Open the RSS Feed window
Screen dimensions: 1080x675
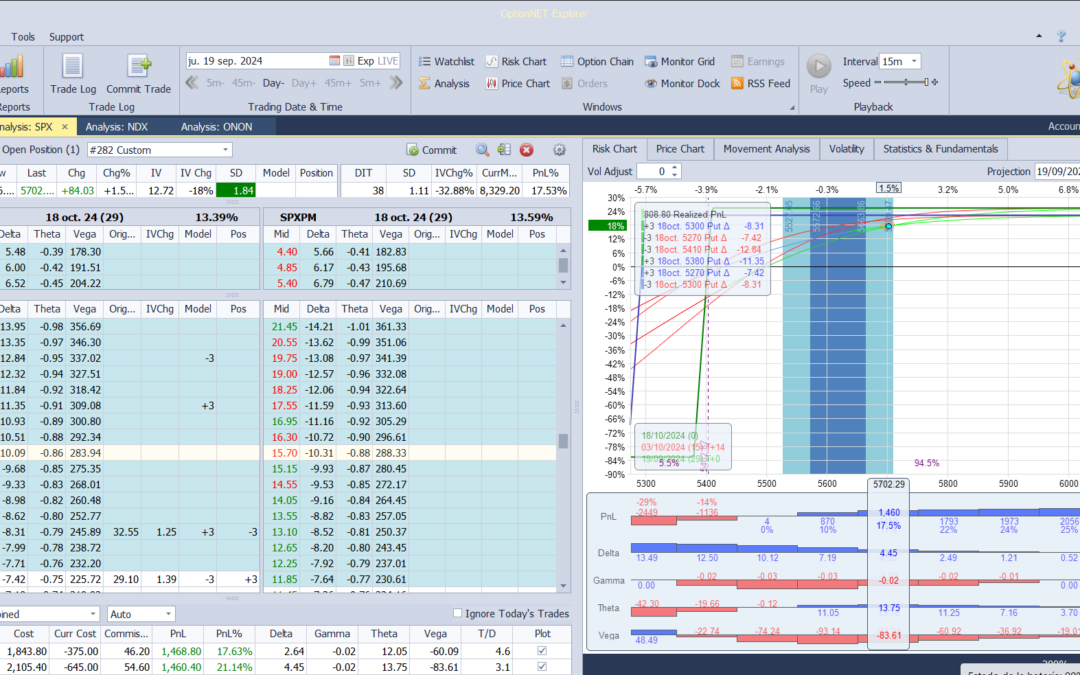tap(760, 84)
